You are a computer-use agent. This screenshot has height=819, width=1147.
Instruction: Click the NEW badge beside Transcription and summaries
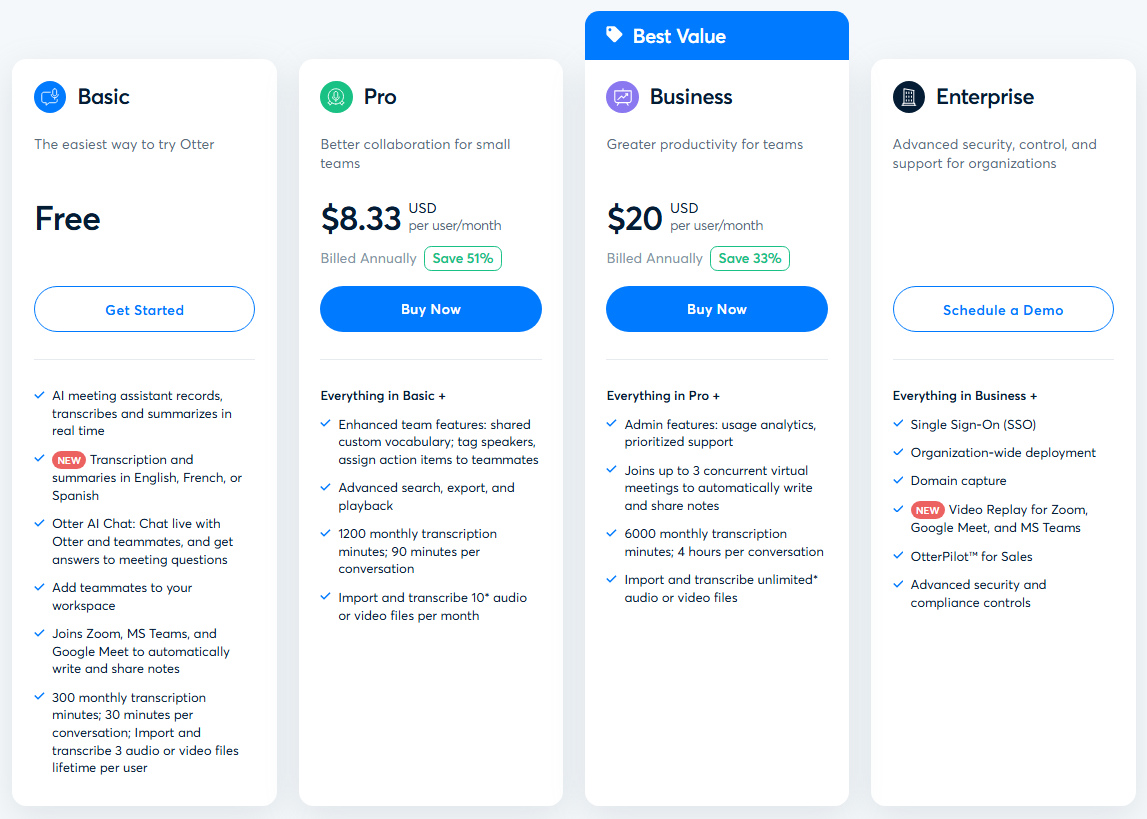(x=69, y=460)
